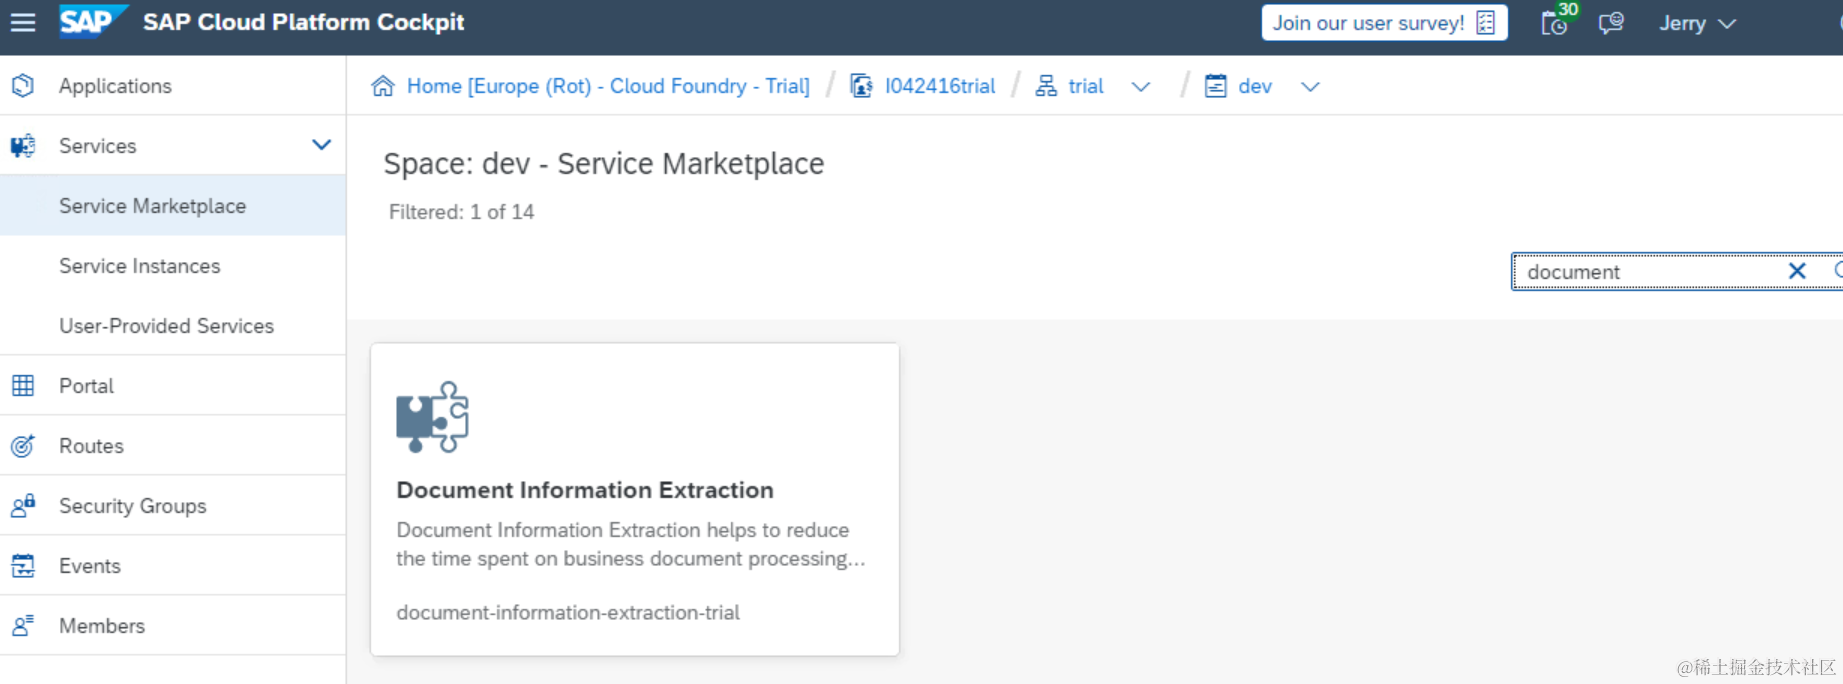Click the Document Information Extraction puzzle icon
The image size is (1843, 684).
tap(432, 417)
